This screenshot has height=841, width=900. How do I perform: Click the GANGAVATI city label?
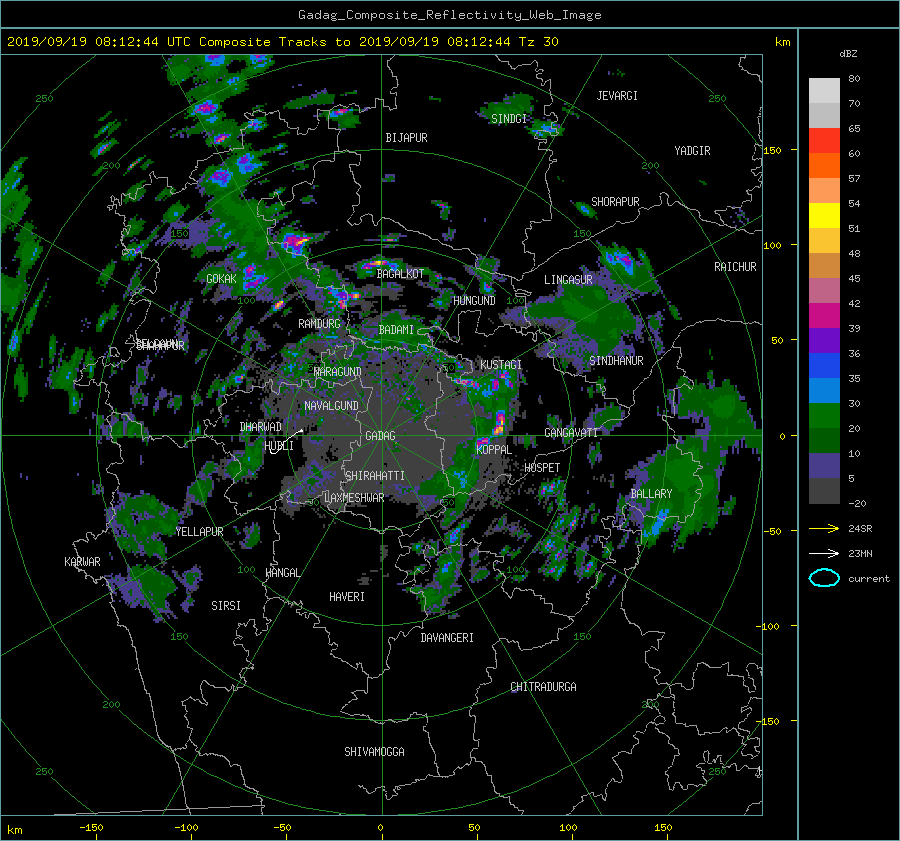tap(571, 433)
